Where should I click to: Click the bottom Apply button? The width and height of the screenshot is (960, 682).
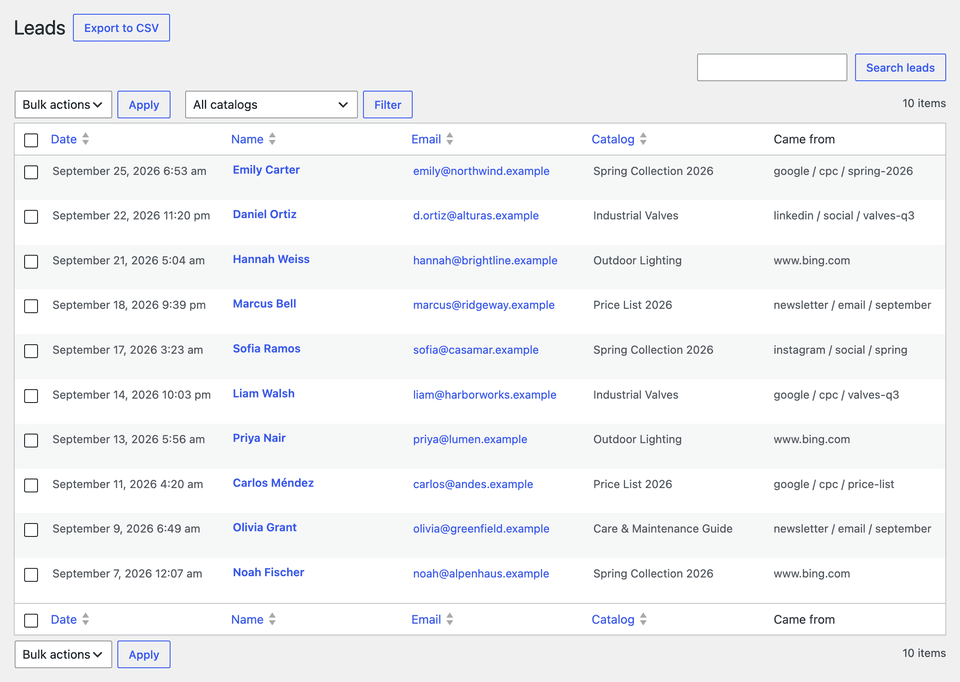pyautogui.click(x=144, y=654)
